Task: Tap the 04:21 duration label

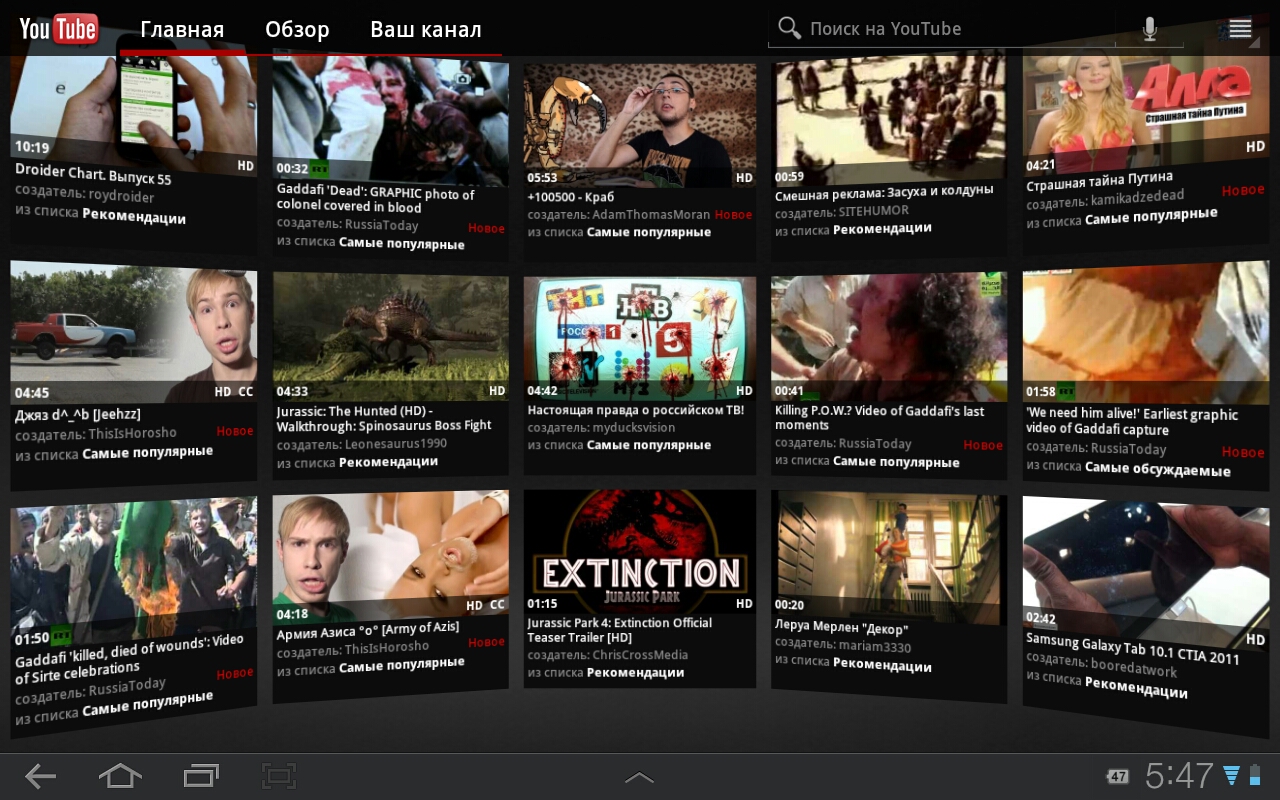Action: coord(1041,166)
